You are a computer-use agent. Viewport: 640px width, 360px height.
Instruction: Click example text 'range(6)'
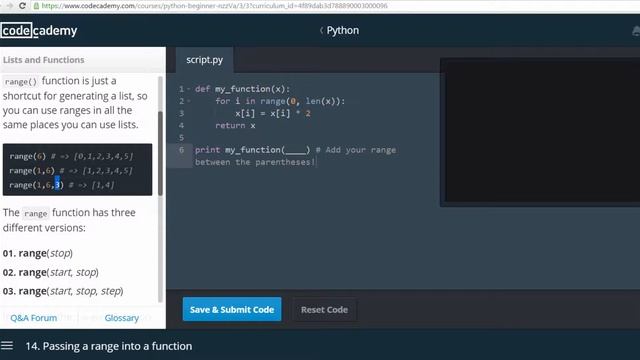27,156
